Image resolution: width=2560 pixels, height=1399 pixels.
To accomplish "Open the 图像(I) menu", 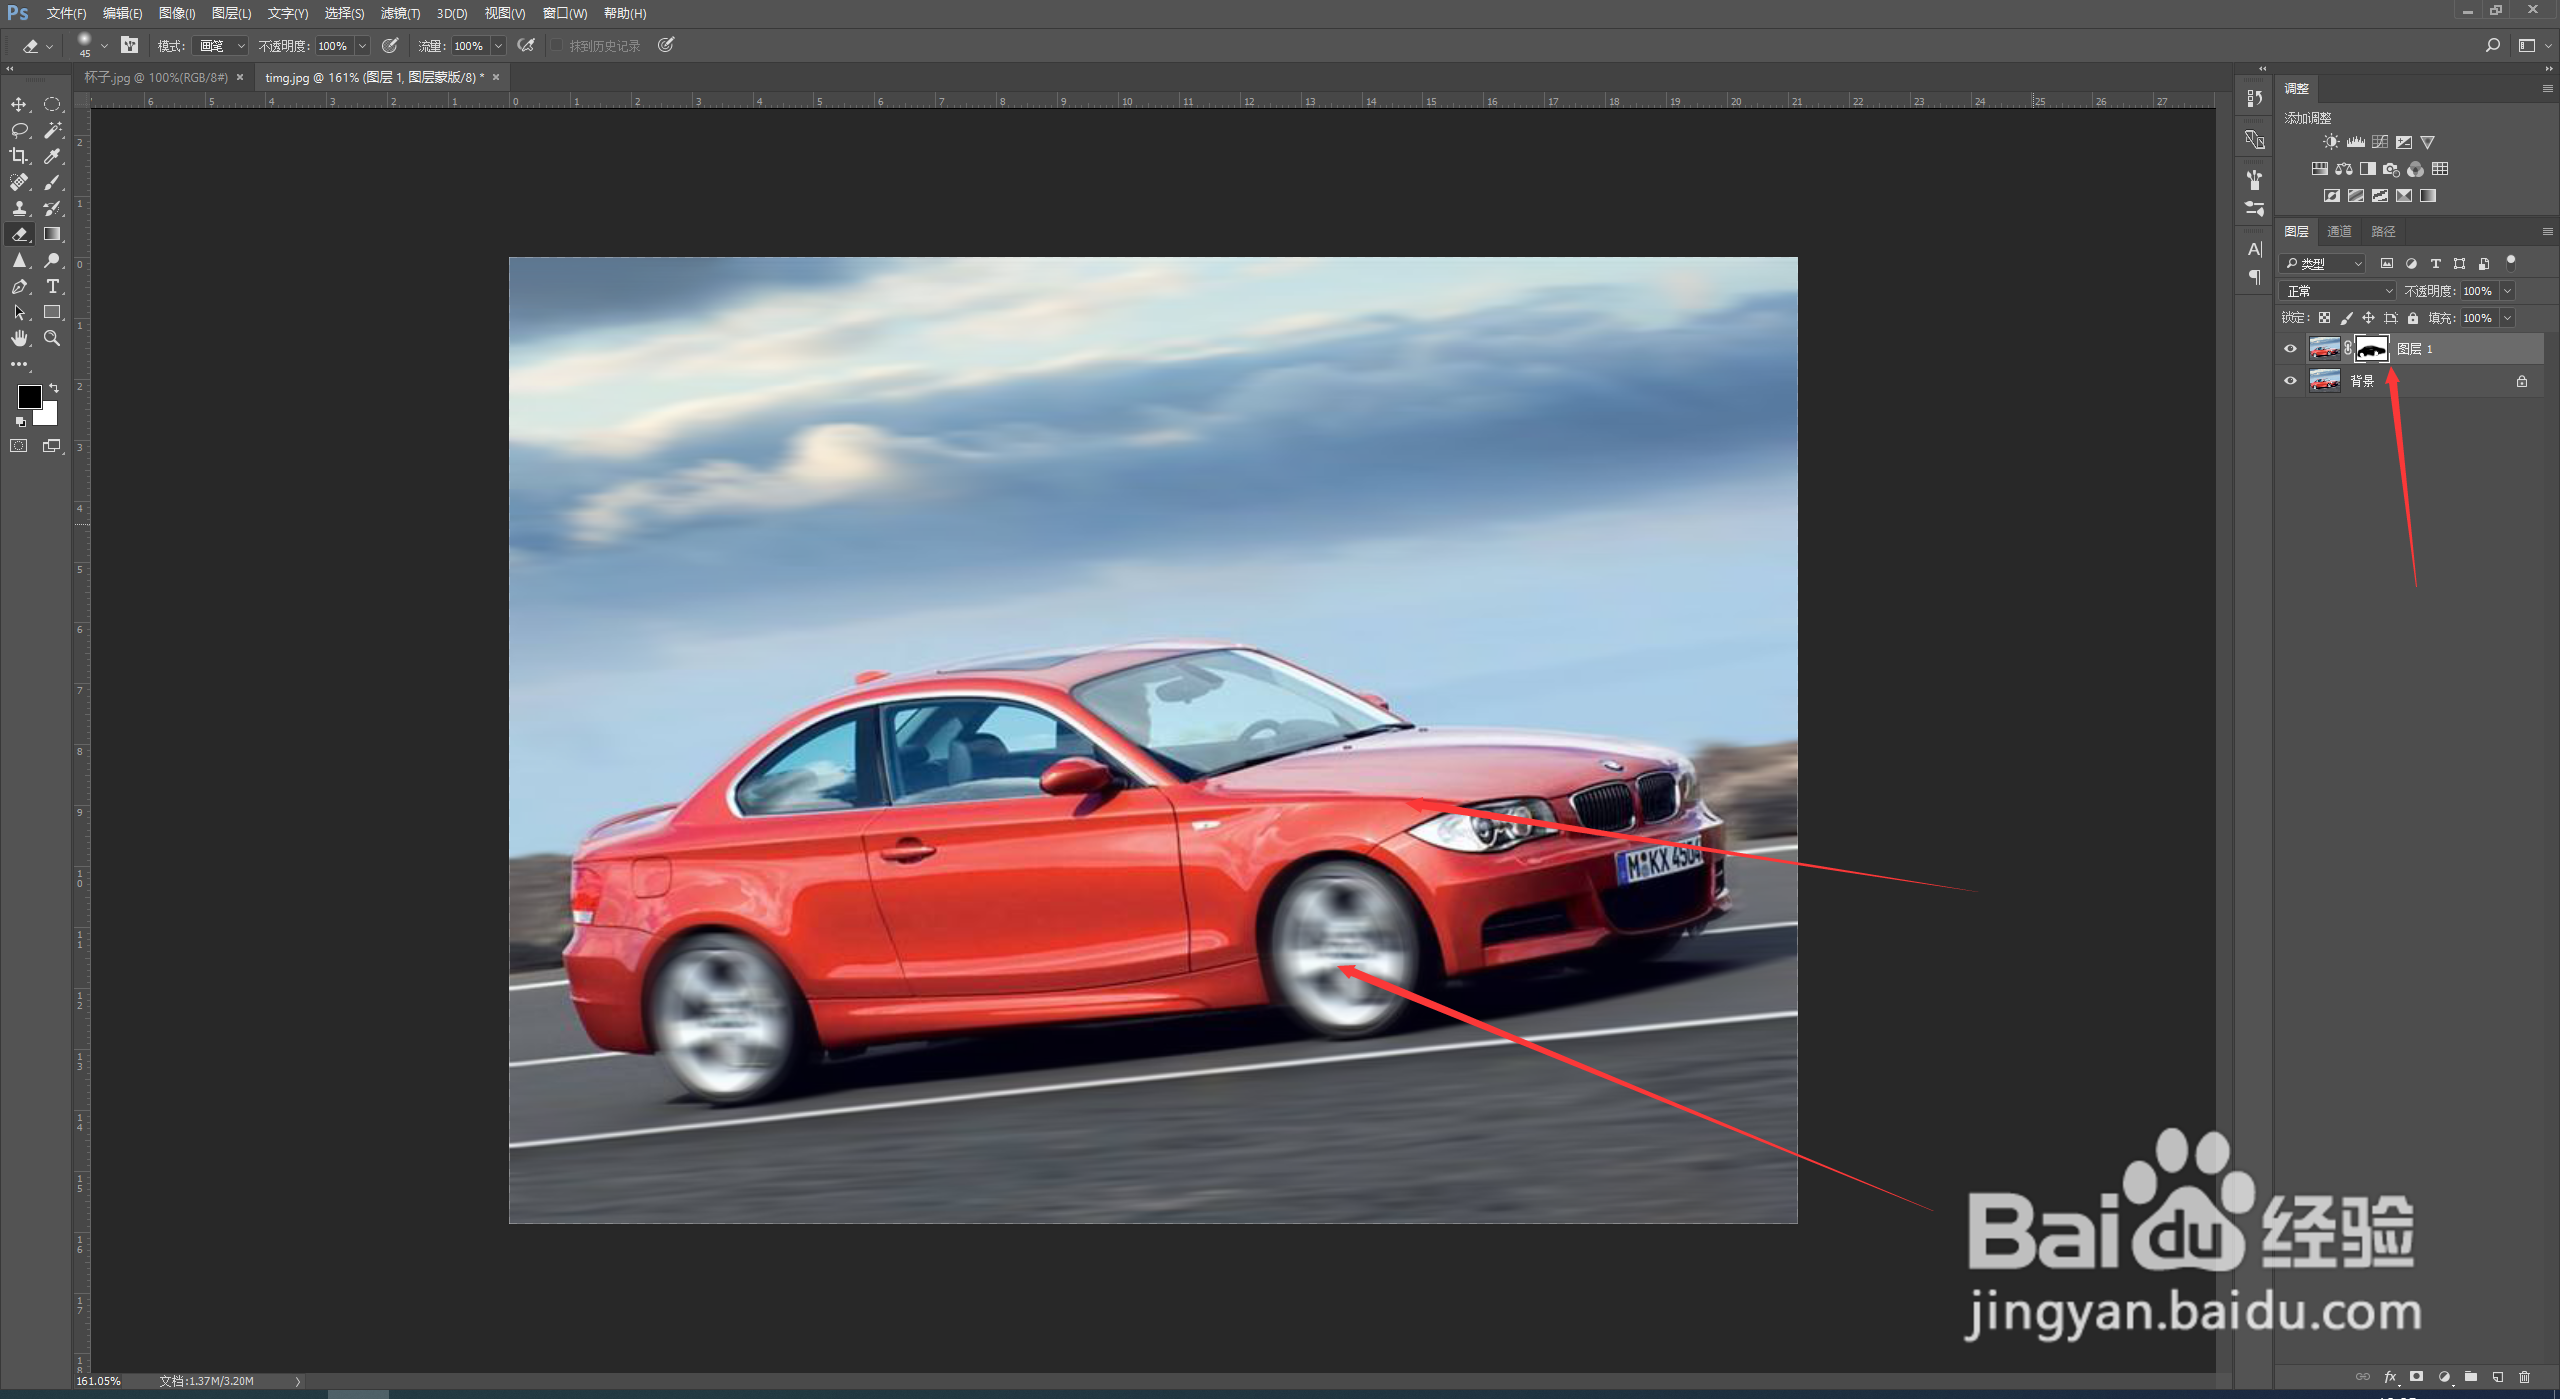I will pyautogui.click(x=177, y=13).
